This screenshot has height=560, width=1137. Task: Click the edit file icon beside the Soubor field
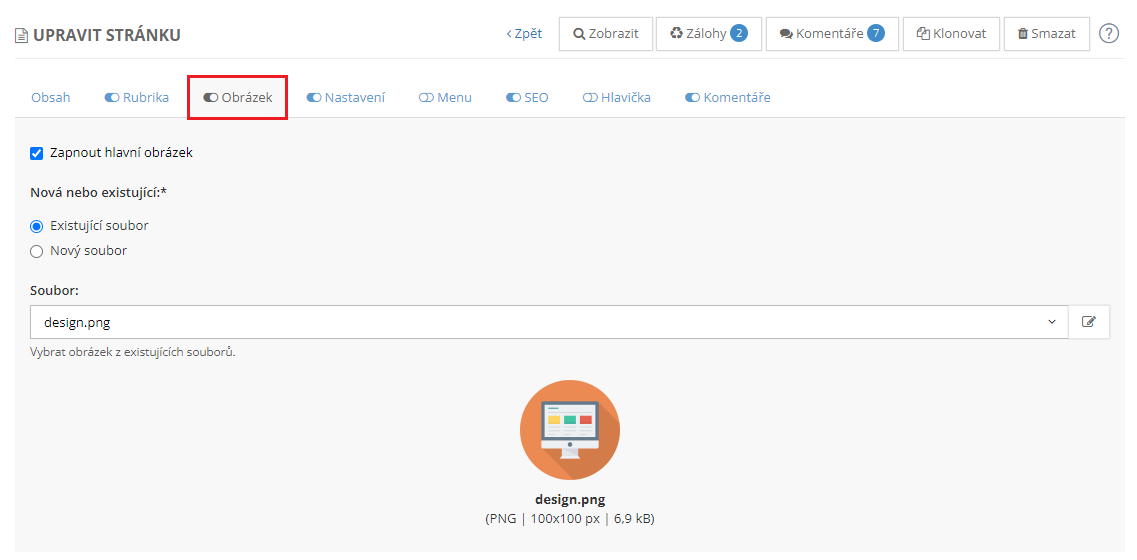pyautogui.click(x=1089, y=322)
